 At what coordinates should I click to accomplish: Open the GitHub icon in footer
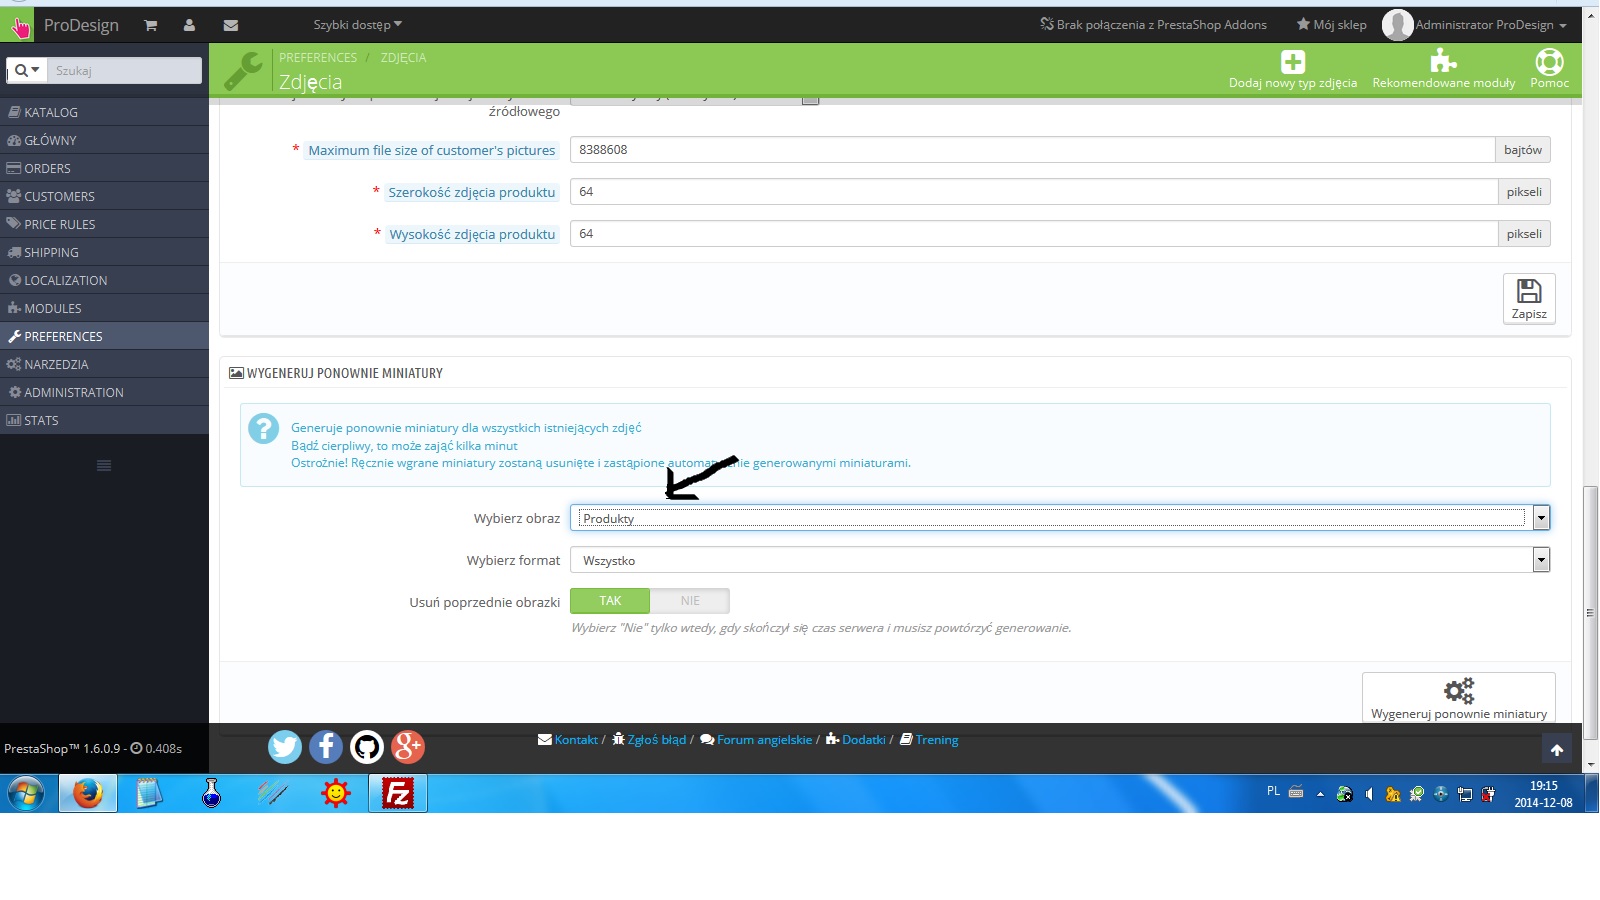[x=367, y=747]
